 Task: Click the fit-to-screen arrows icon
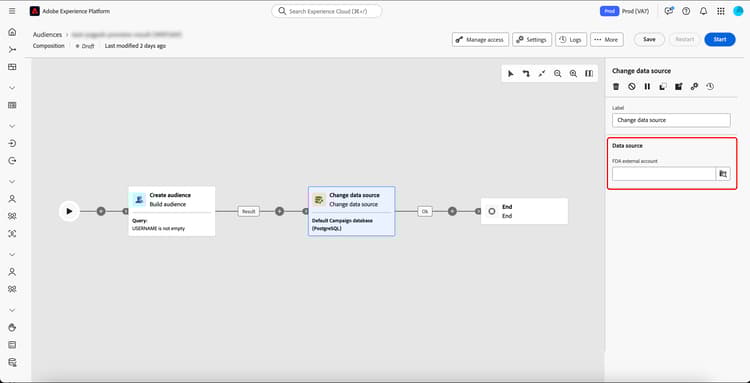coord(542,74)
